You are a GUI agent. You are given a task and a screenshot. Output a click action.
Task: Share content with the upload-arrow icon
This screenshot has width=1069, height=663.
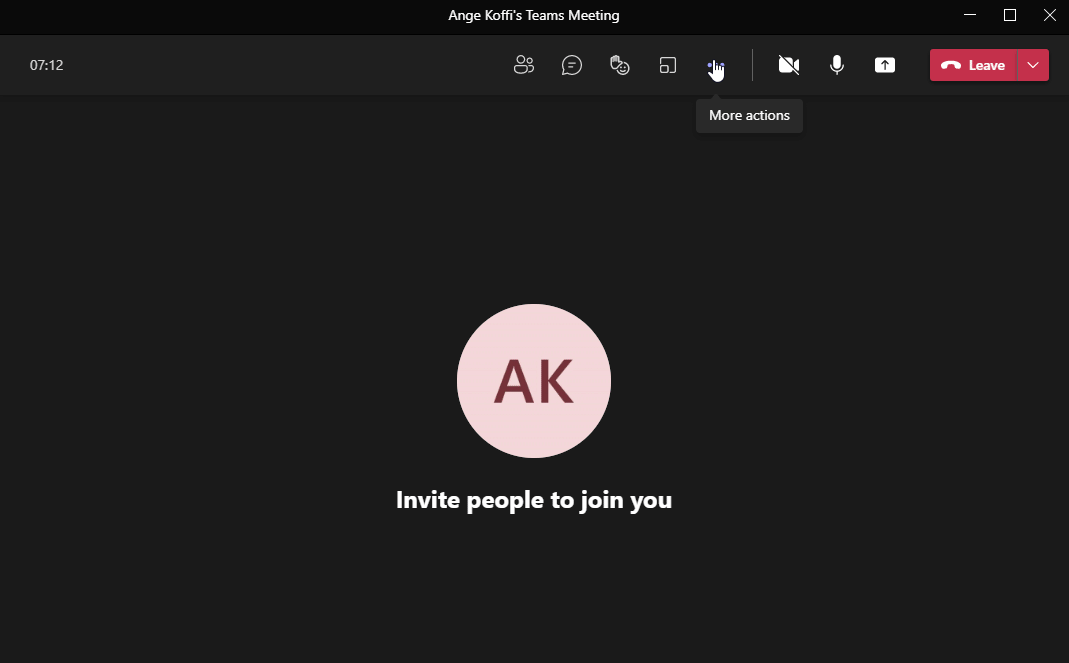pos(885,65)
